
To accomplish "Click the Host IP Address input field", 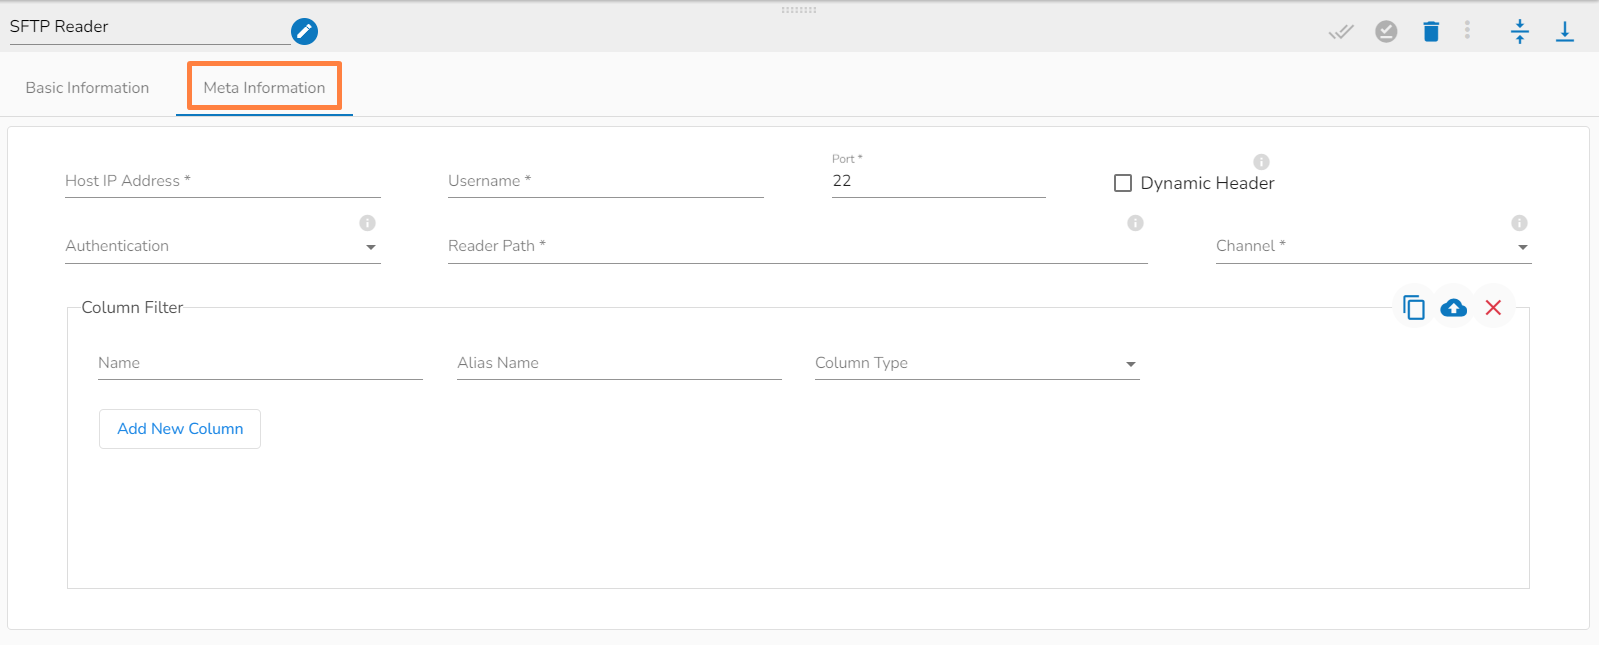I will coord(222,182).
